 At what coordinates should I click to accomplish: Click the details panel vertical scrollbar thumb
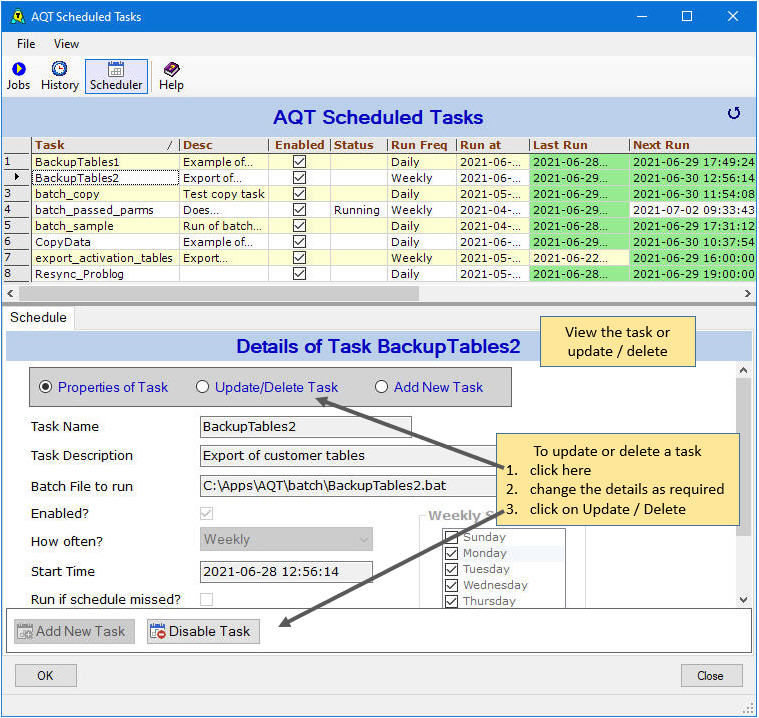tap(744, 457)
